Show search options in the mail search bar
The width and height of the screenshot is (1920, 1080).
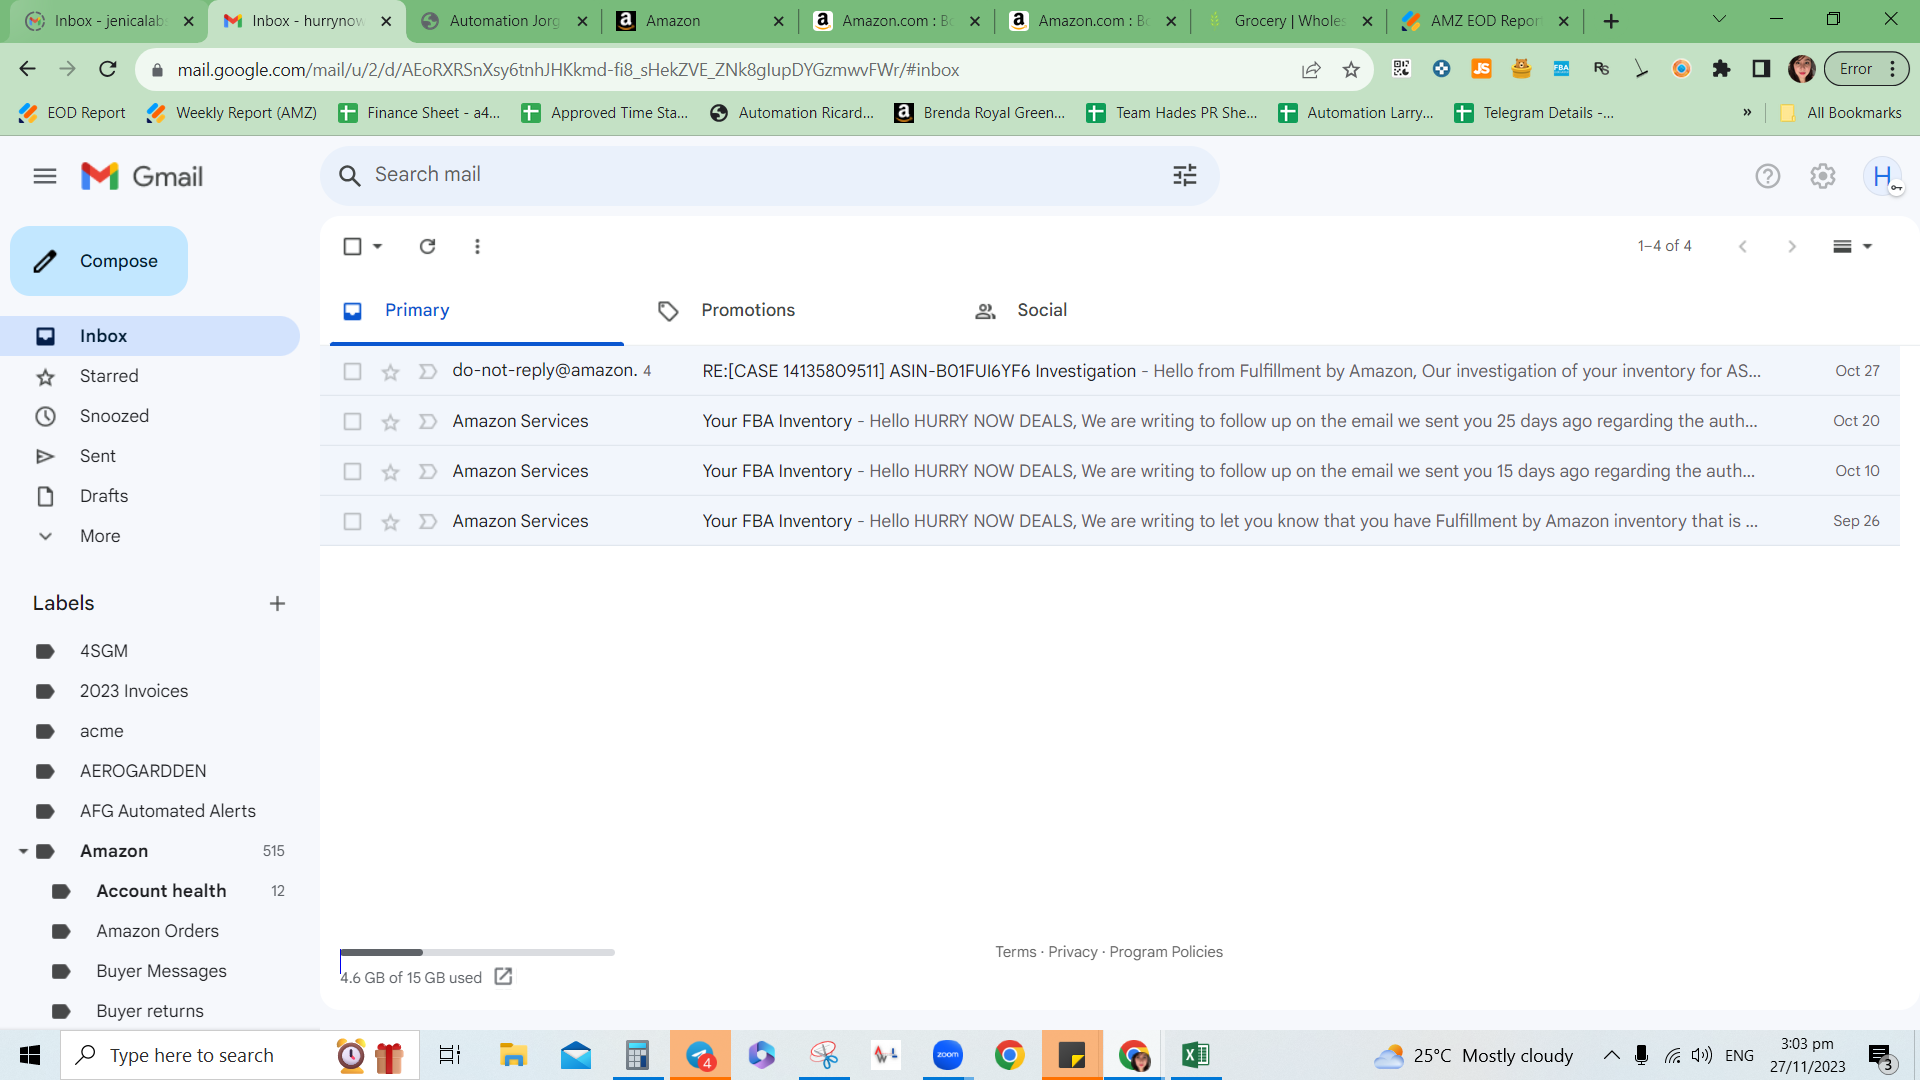pos(1185,175)
